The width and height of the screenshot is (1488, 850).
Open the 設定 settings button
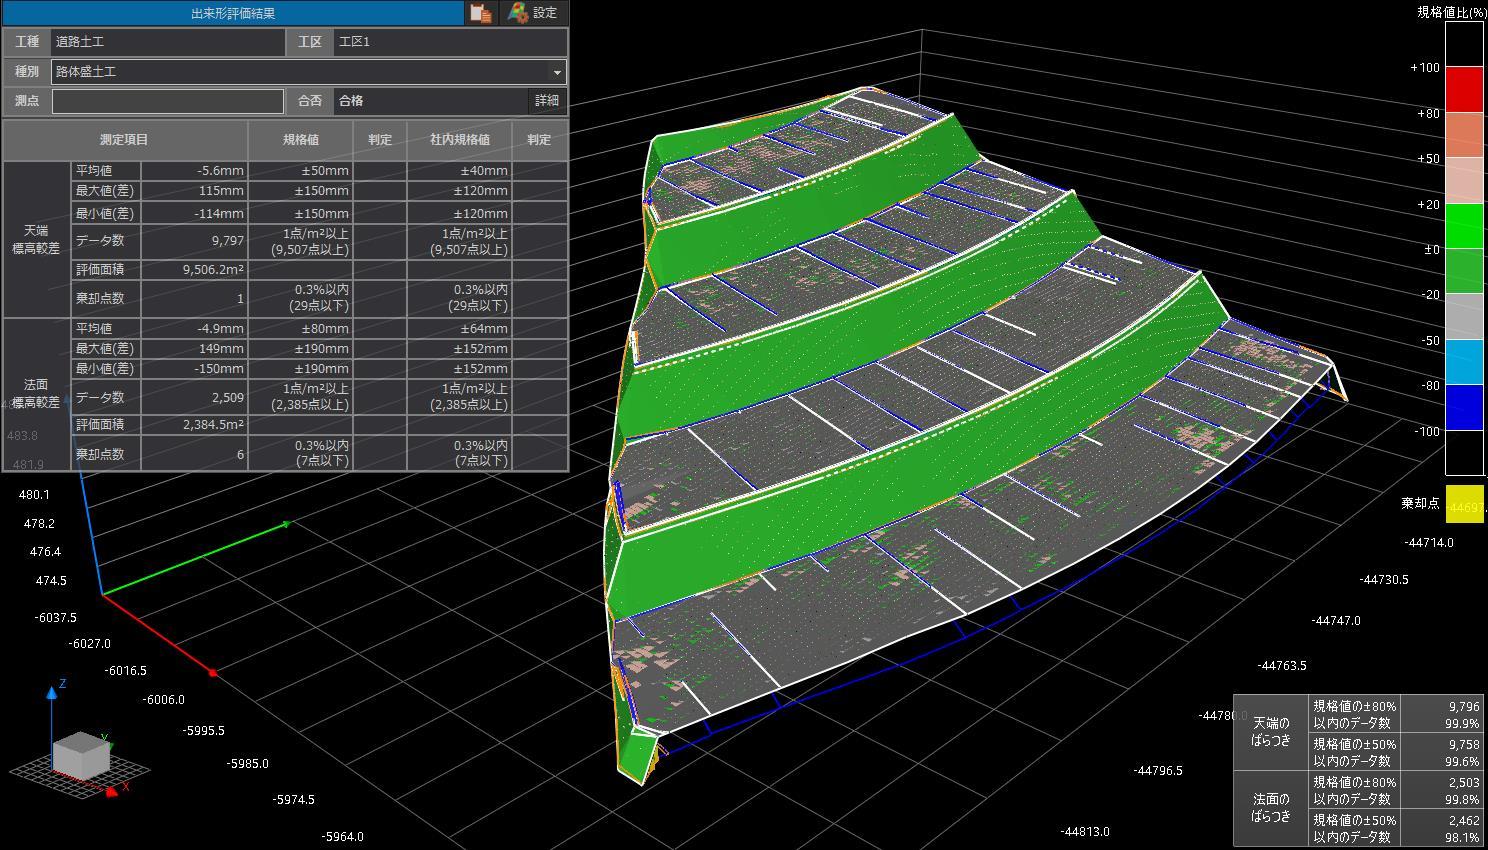(533, 13)
